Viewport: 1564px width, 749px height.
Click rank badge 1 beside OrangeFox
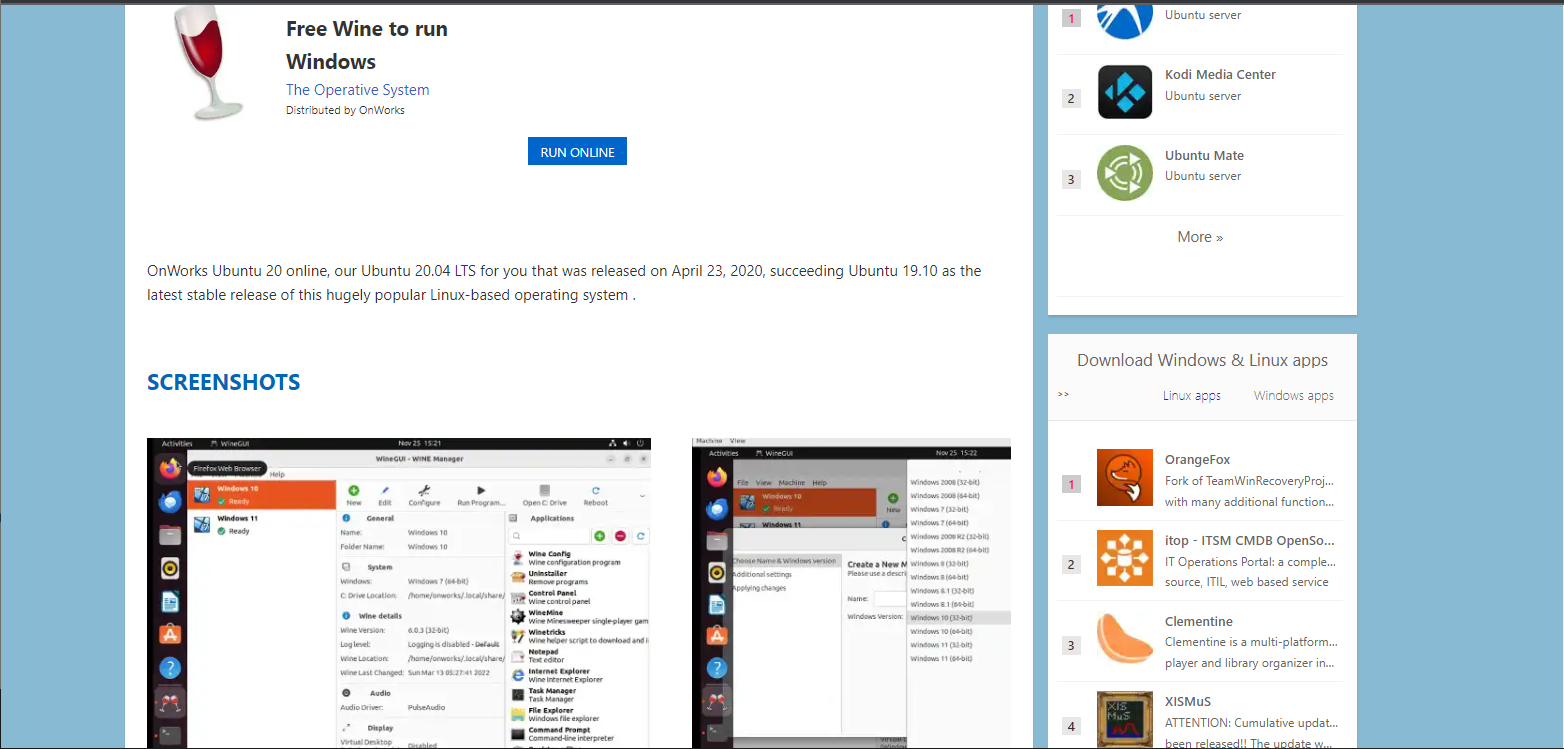coord(1071,484)
